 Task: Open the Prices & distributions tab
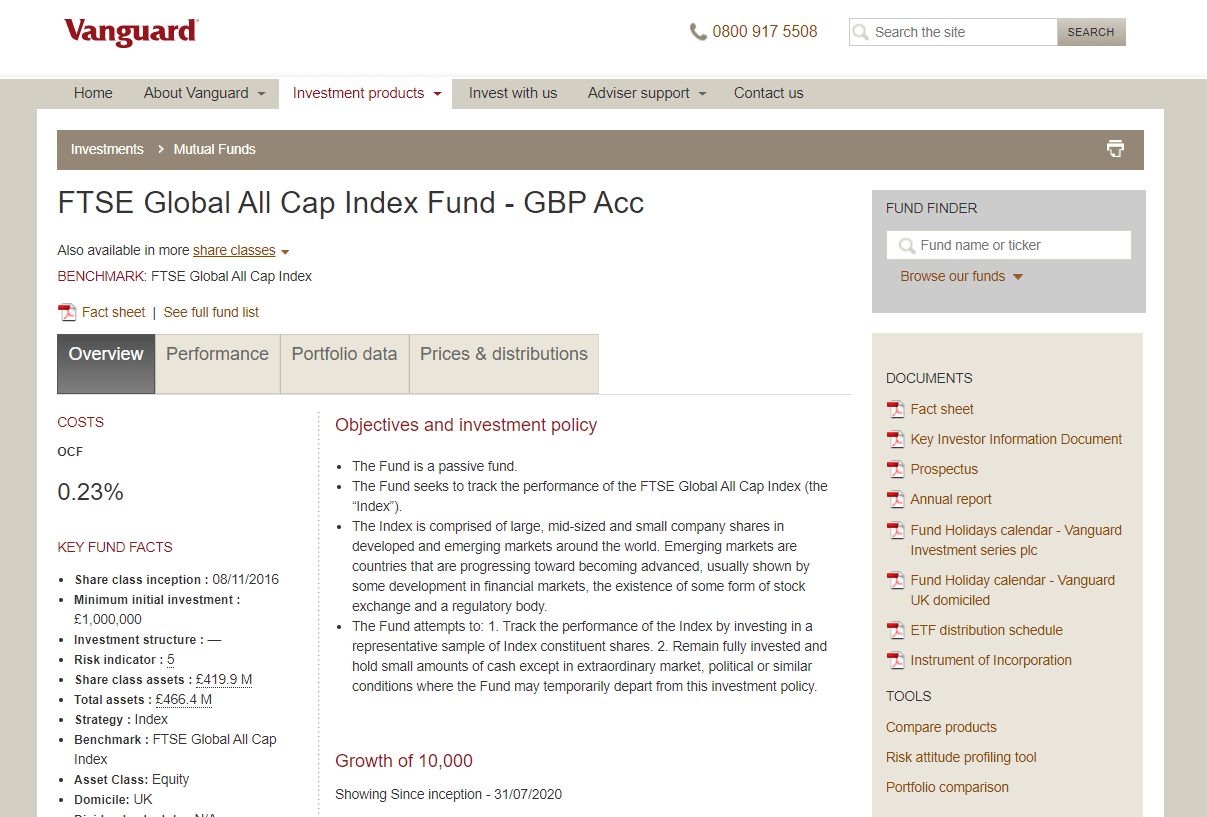(504, 364)
